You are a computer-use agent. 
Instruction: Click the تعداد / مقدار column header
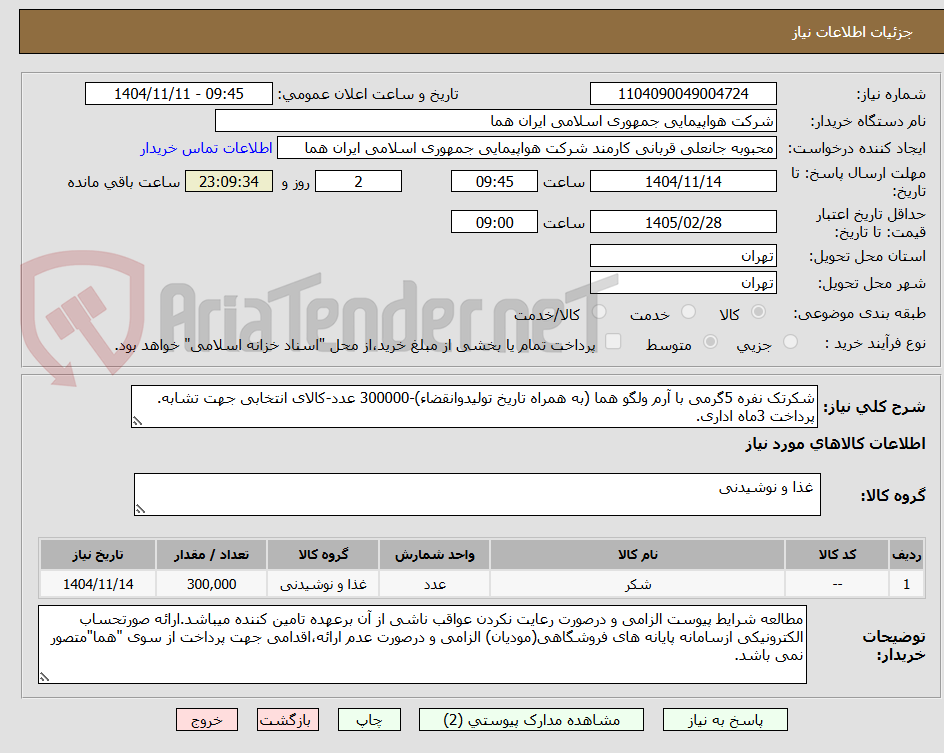(211, 554)
